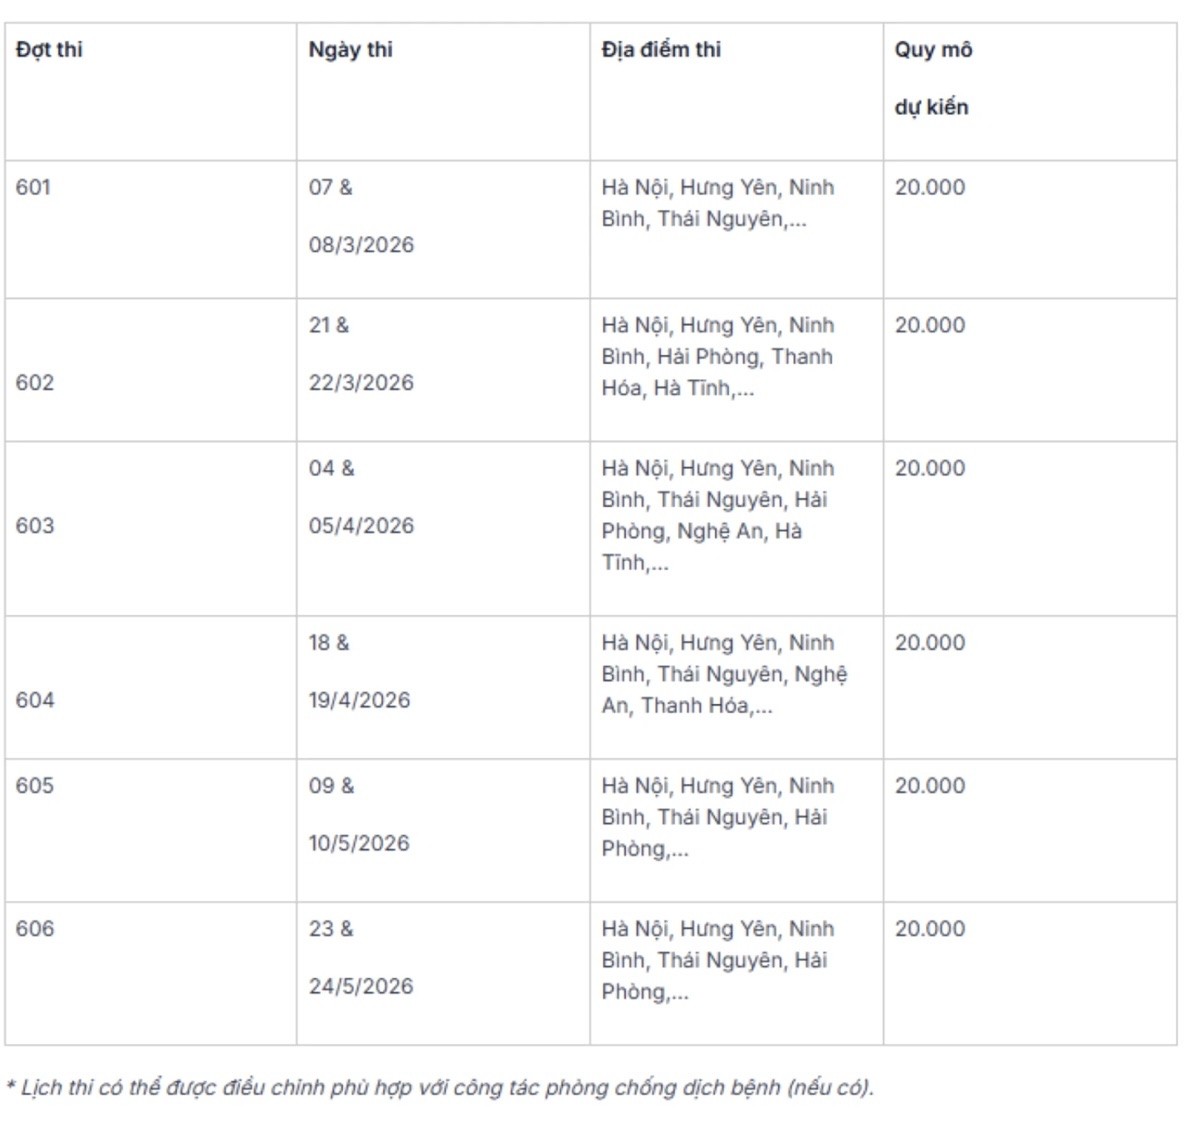
Task: Click the "Quy mô dự kiến" header
Action: pos(933,78)
